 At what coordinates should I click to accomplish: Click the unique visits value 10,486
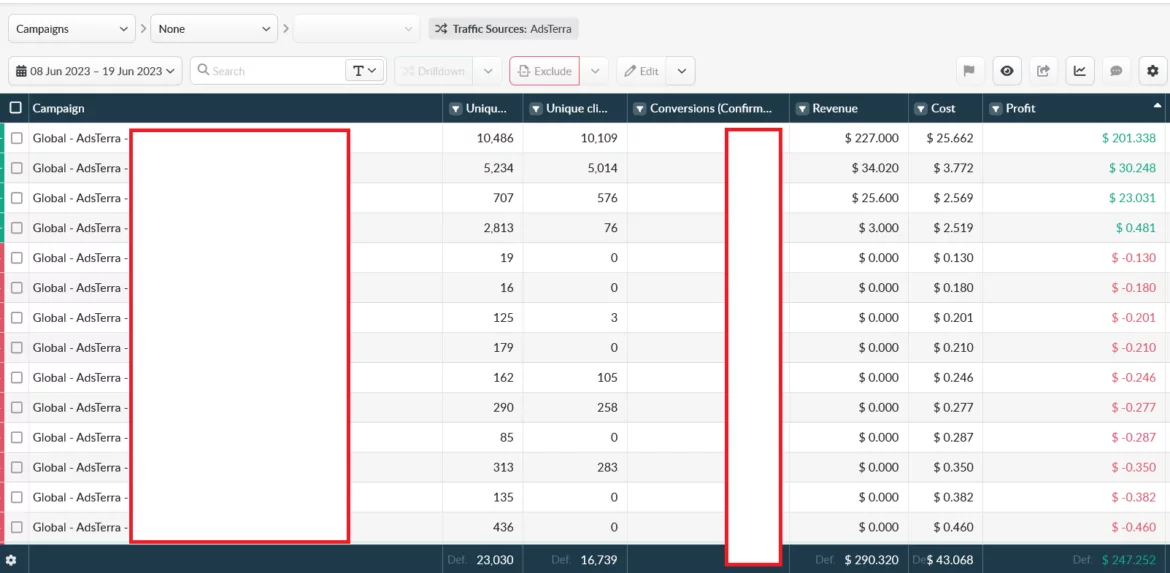495,138
